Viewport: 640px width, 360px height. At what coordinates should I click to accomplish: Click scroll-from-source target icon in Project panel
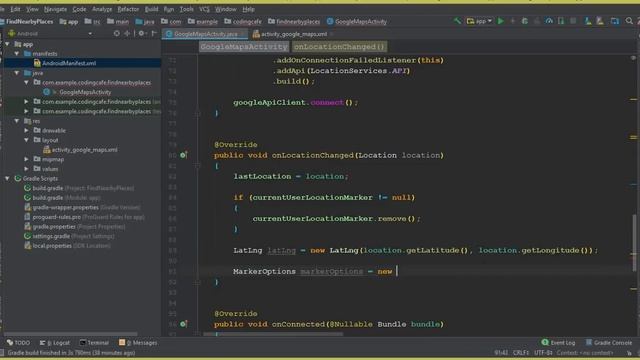point(117,33)
